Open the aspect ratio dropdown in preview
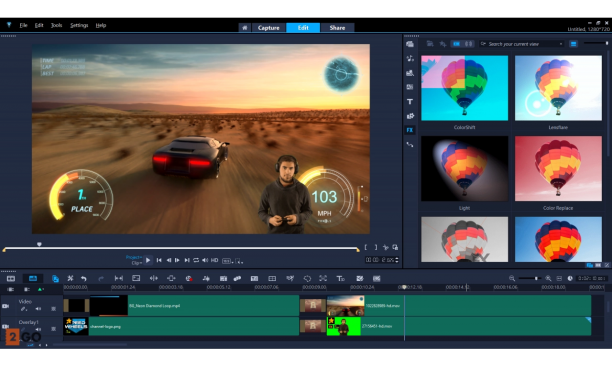Image resolution: width=612 pixels, height=367 pixels. (228, 261)
